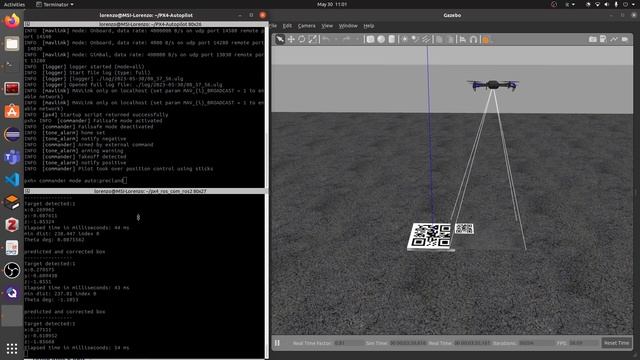Screen dimensions: 640x360
Task: Open Firefox from the dock
Action: 12,20
